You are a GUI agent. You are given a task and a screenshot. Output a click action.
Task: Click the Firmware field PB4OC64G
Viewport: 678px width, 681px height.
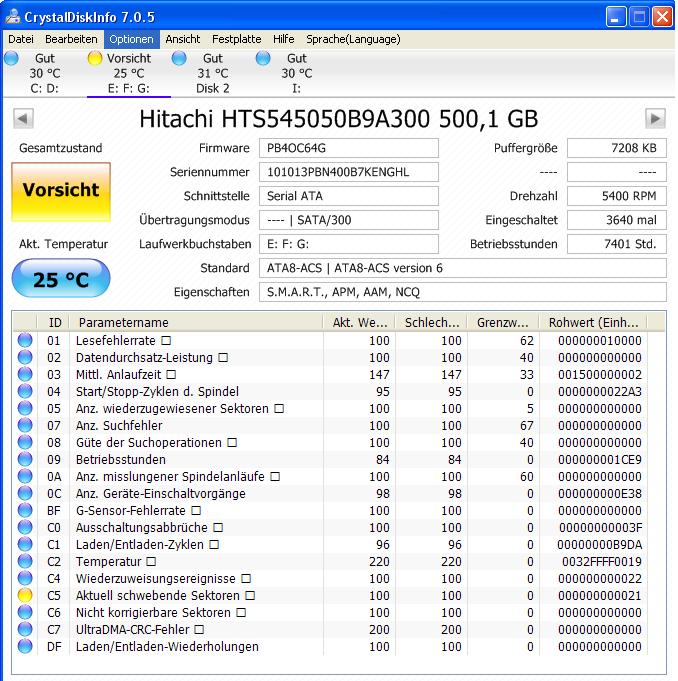349,148
